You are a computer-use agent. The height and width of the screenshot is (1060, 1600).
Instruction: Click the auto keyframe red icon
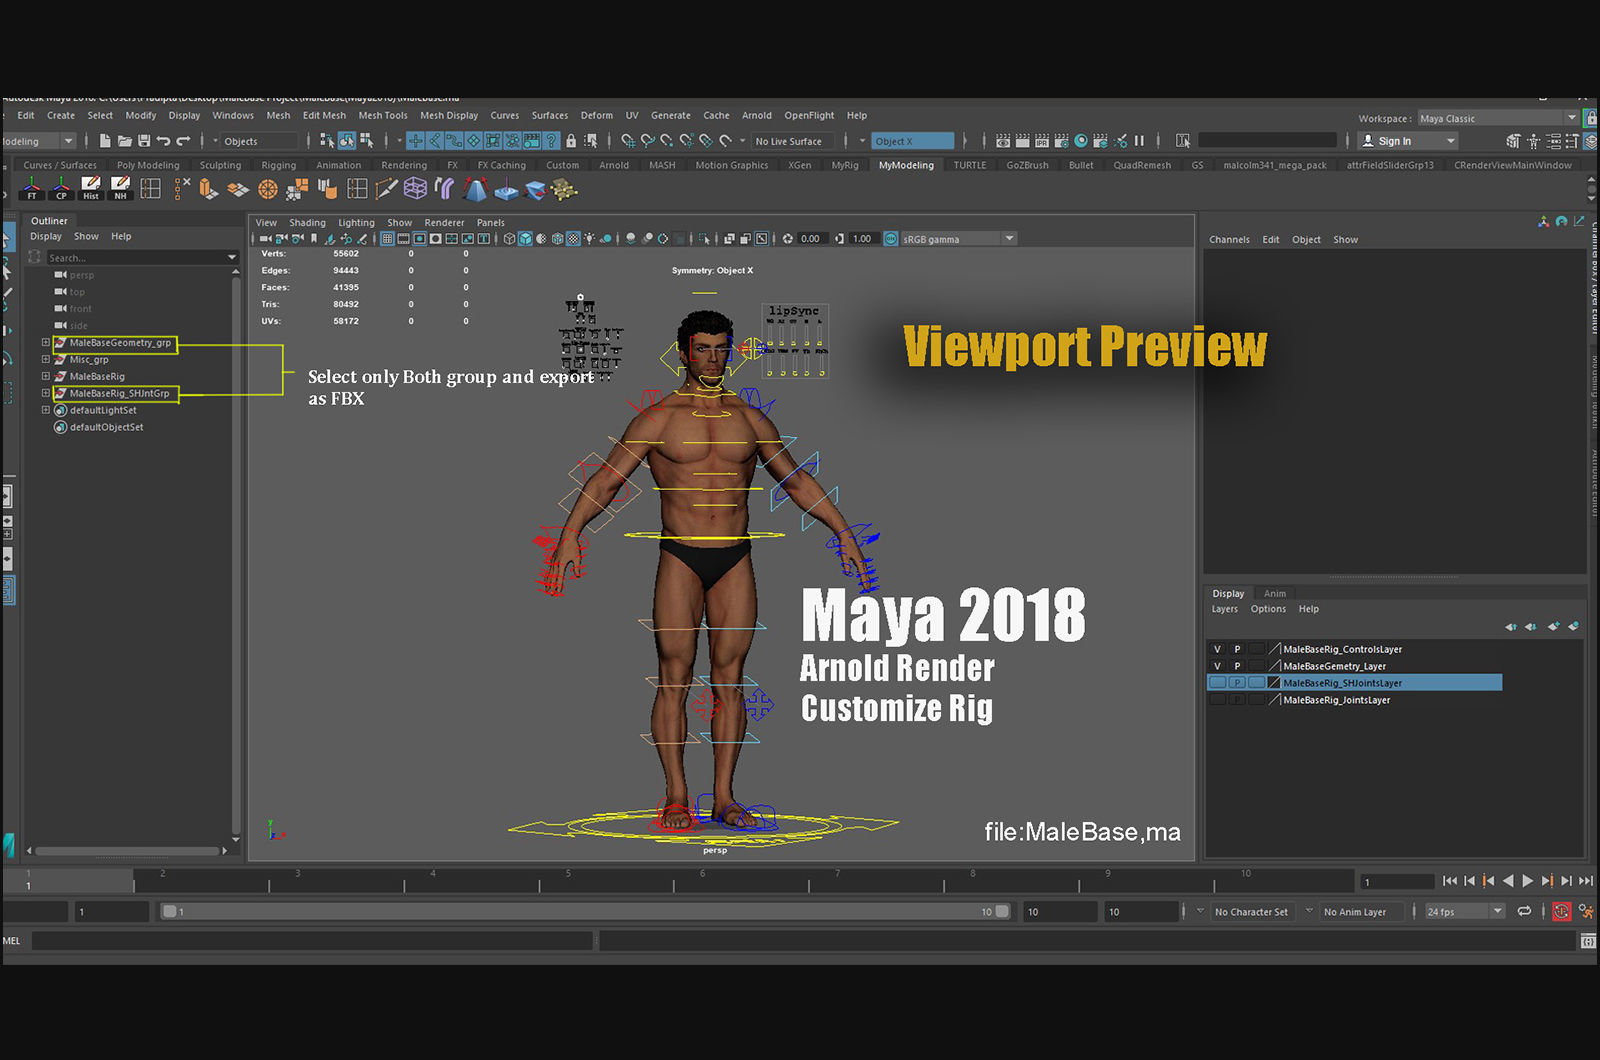[x=1561, y=911]
